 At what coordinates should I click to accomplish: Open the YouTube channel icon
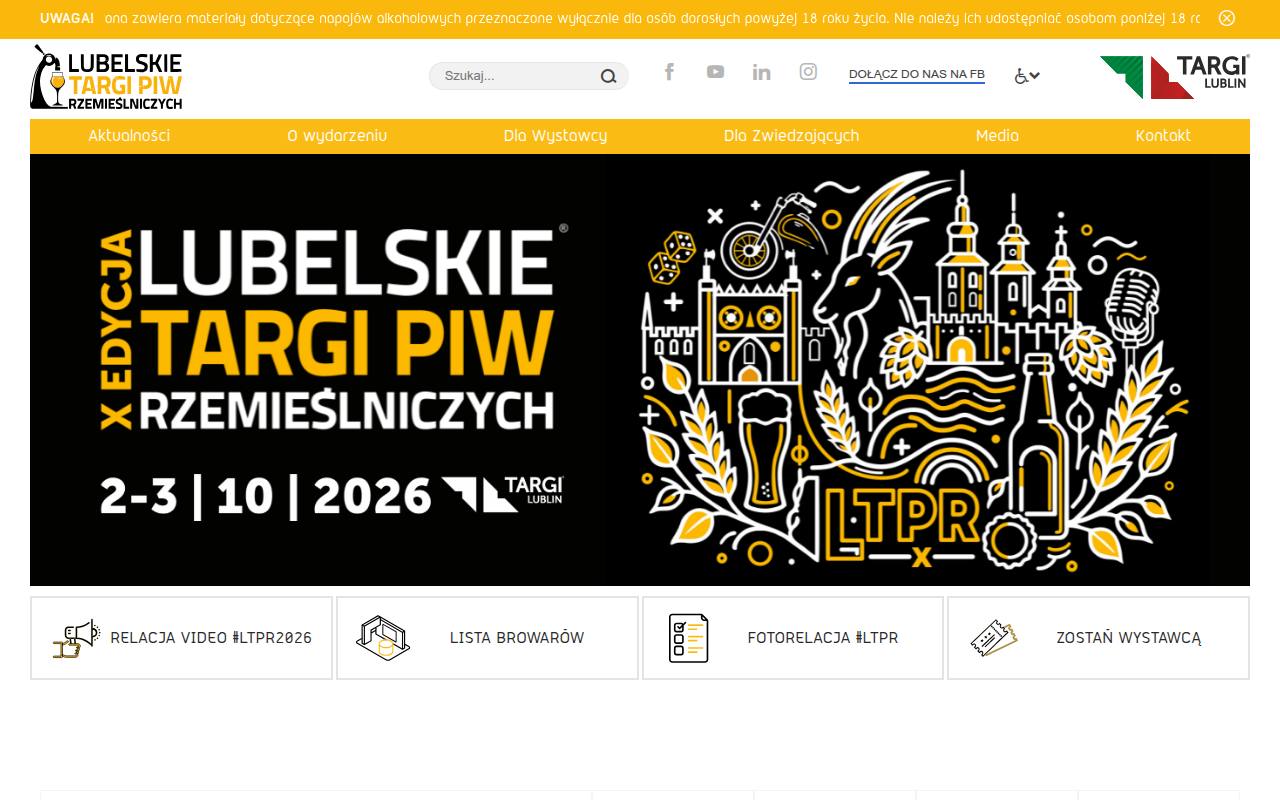click(715, 71)
